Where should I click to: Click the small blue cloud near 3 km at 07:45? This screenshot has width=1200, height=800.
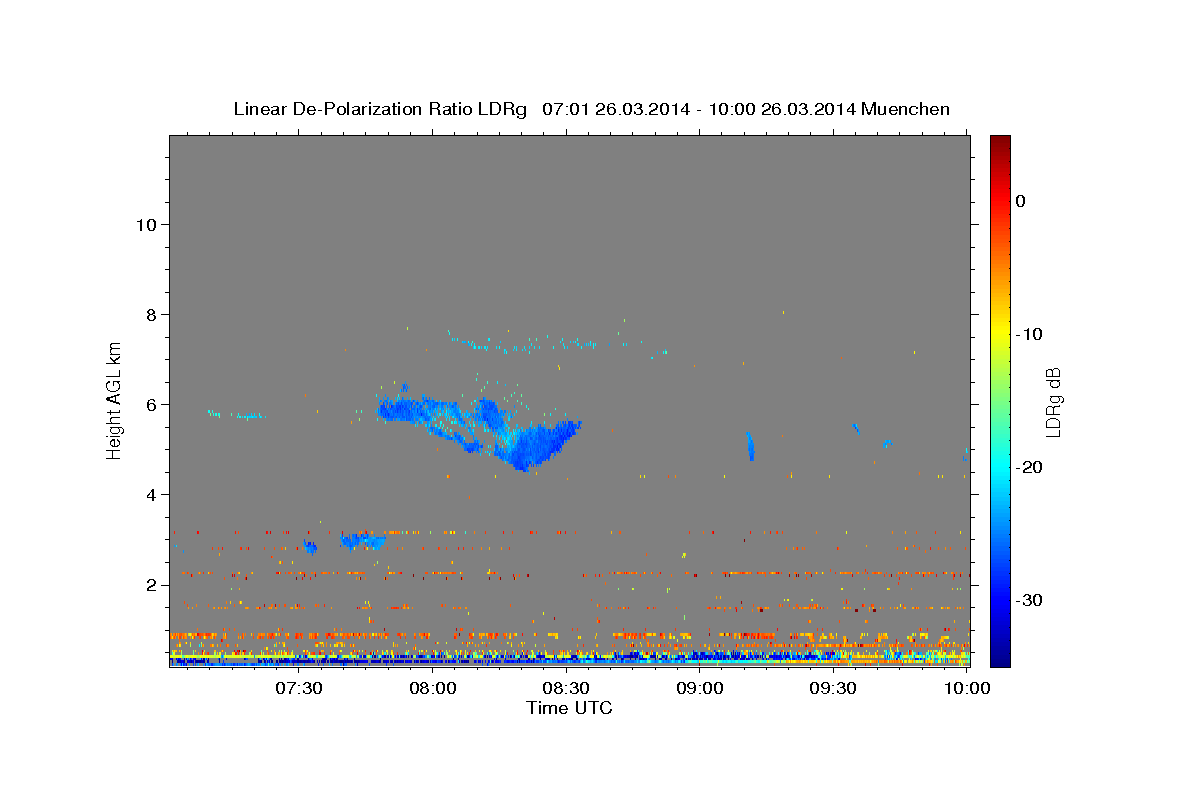coord(362,540)
